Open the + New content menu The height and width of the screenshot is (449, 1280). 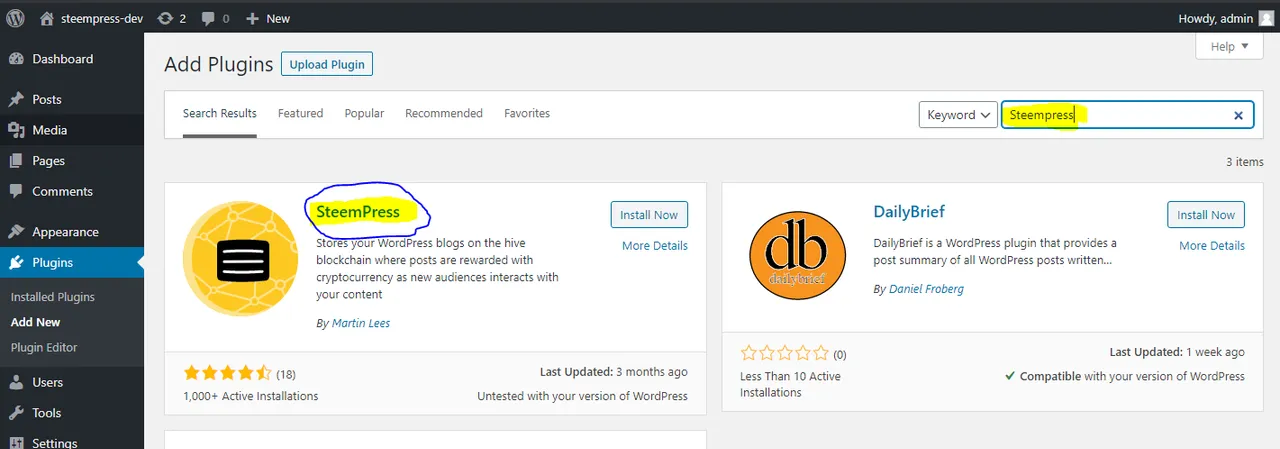267,18
